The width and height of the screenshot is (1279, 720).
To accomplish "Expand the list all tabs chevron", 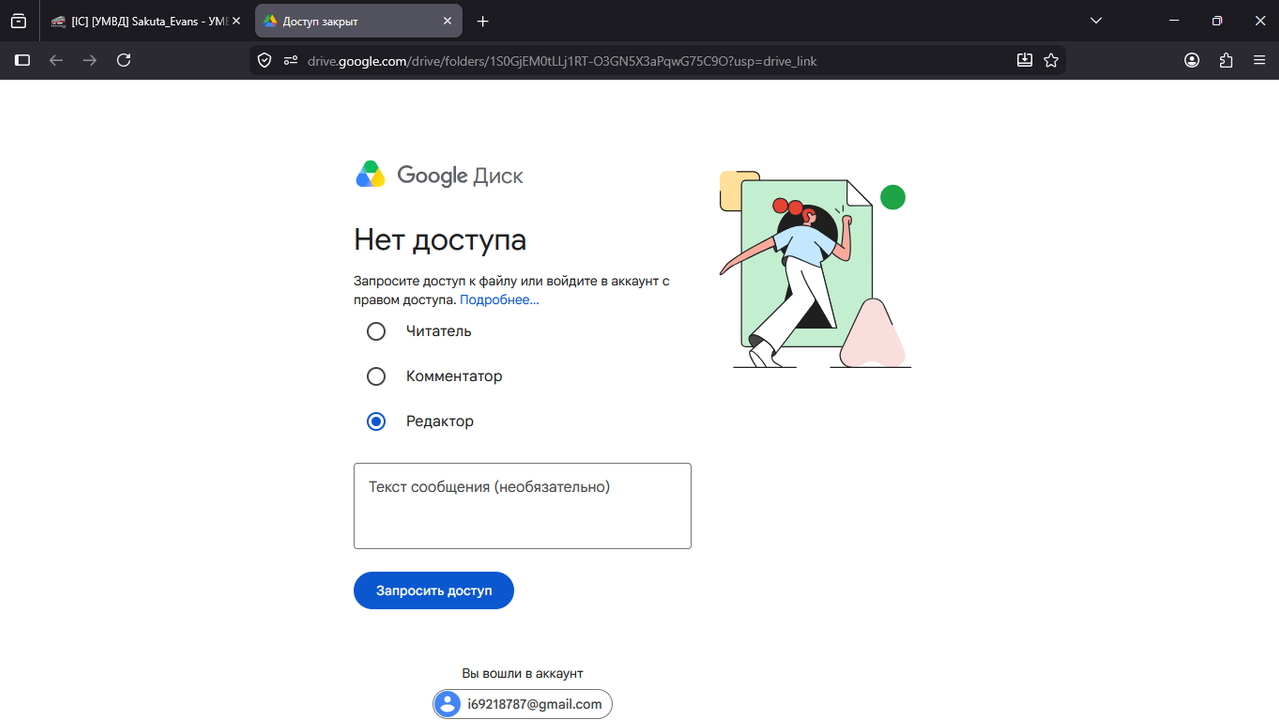I will 1096,21.
